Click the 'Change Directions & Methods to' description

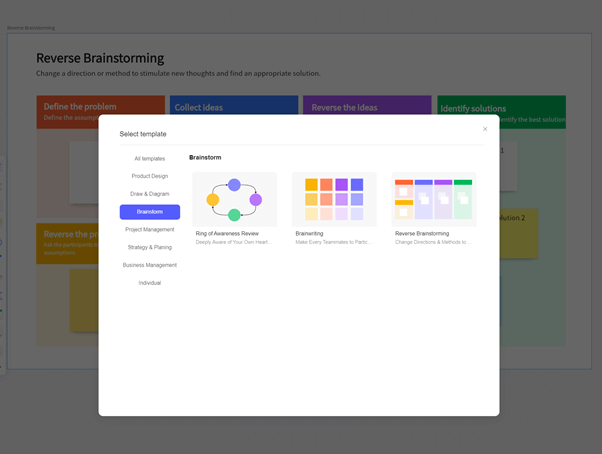(433, 242)
